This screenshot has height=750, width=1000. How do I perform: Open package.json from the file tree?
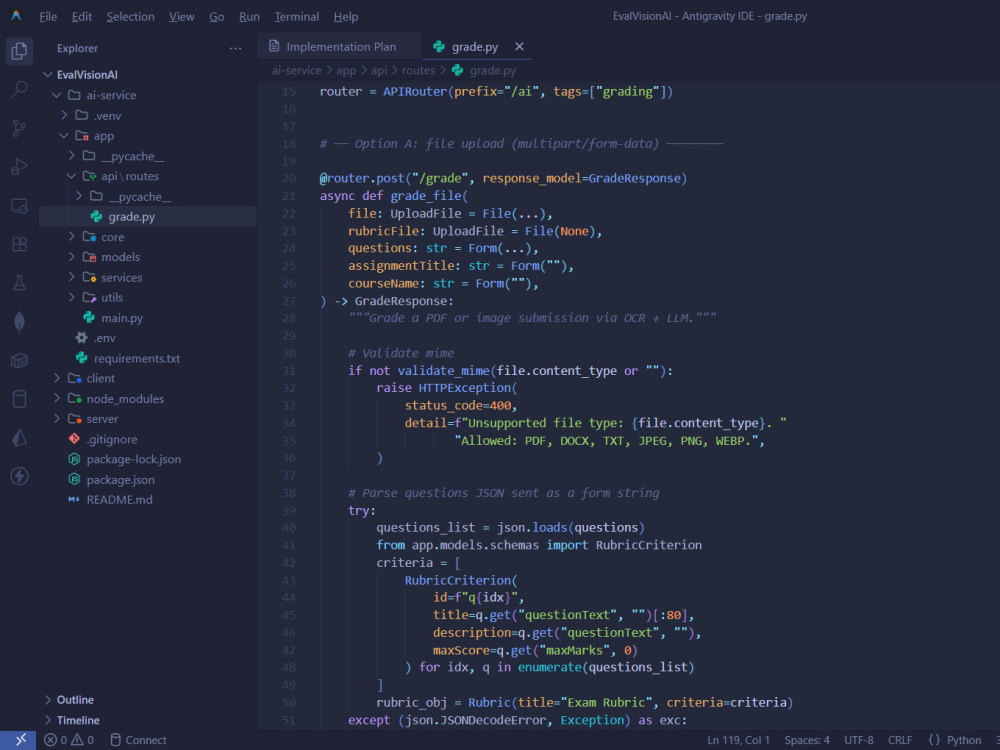click(121, 480)
